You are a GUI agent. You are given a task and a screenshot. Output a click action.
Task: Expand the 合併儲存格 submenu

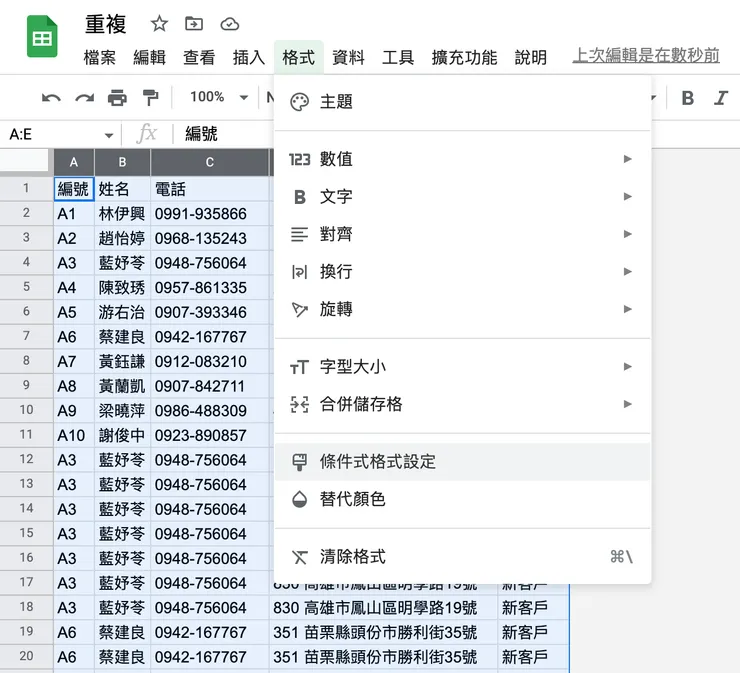pos(462,404)
